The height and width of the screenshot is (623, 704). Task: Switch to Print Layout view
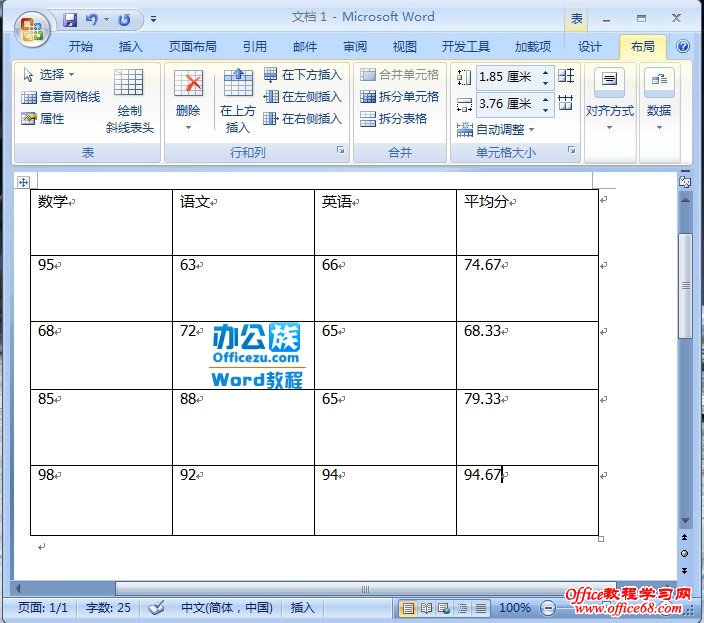pos(408,609)
